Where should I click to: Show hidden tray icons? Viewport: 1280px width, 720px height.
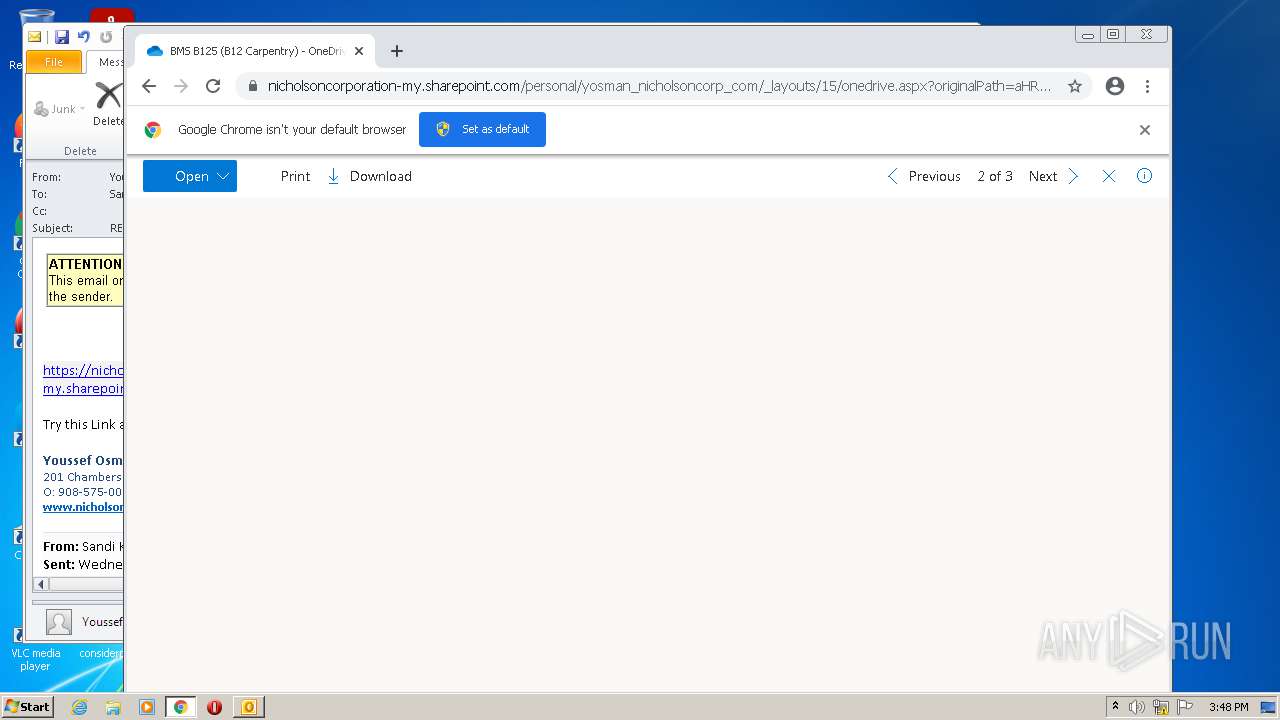click(x=1115, y=707)
